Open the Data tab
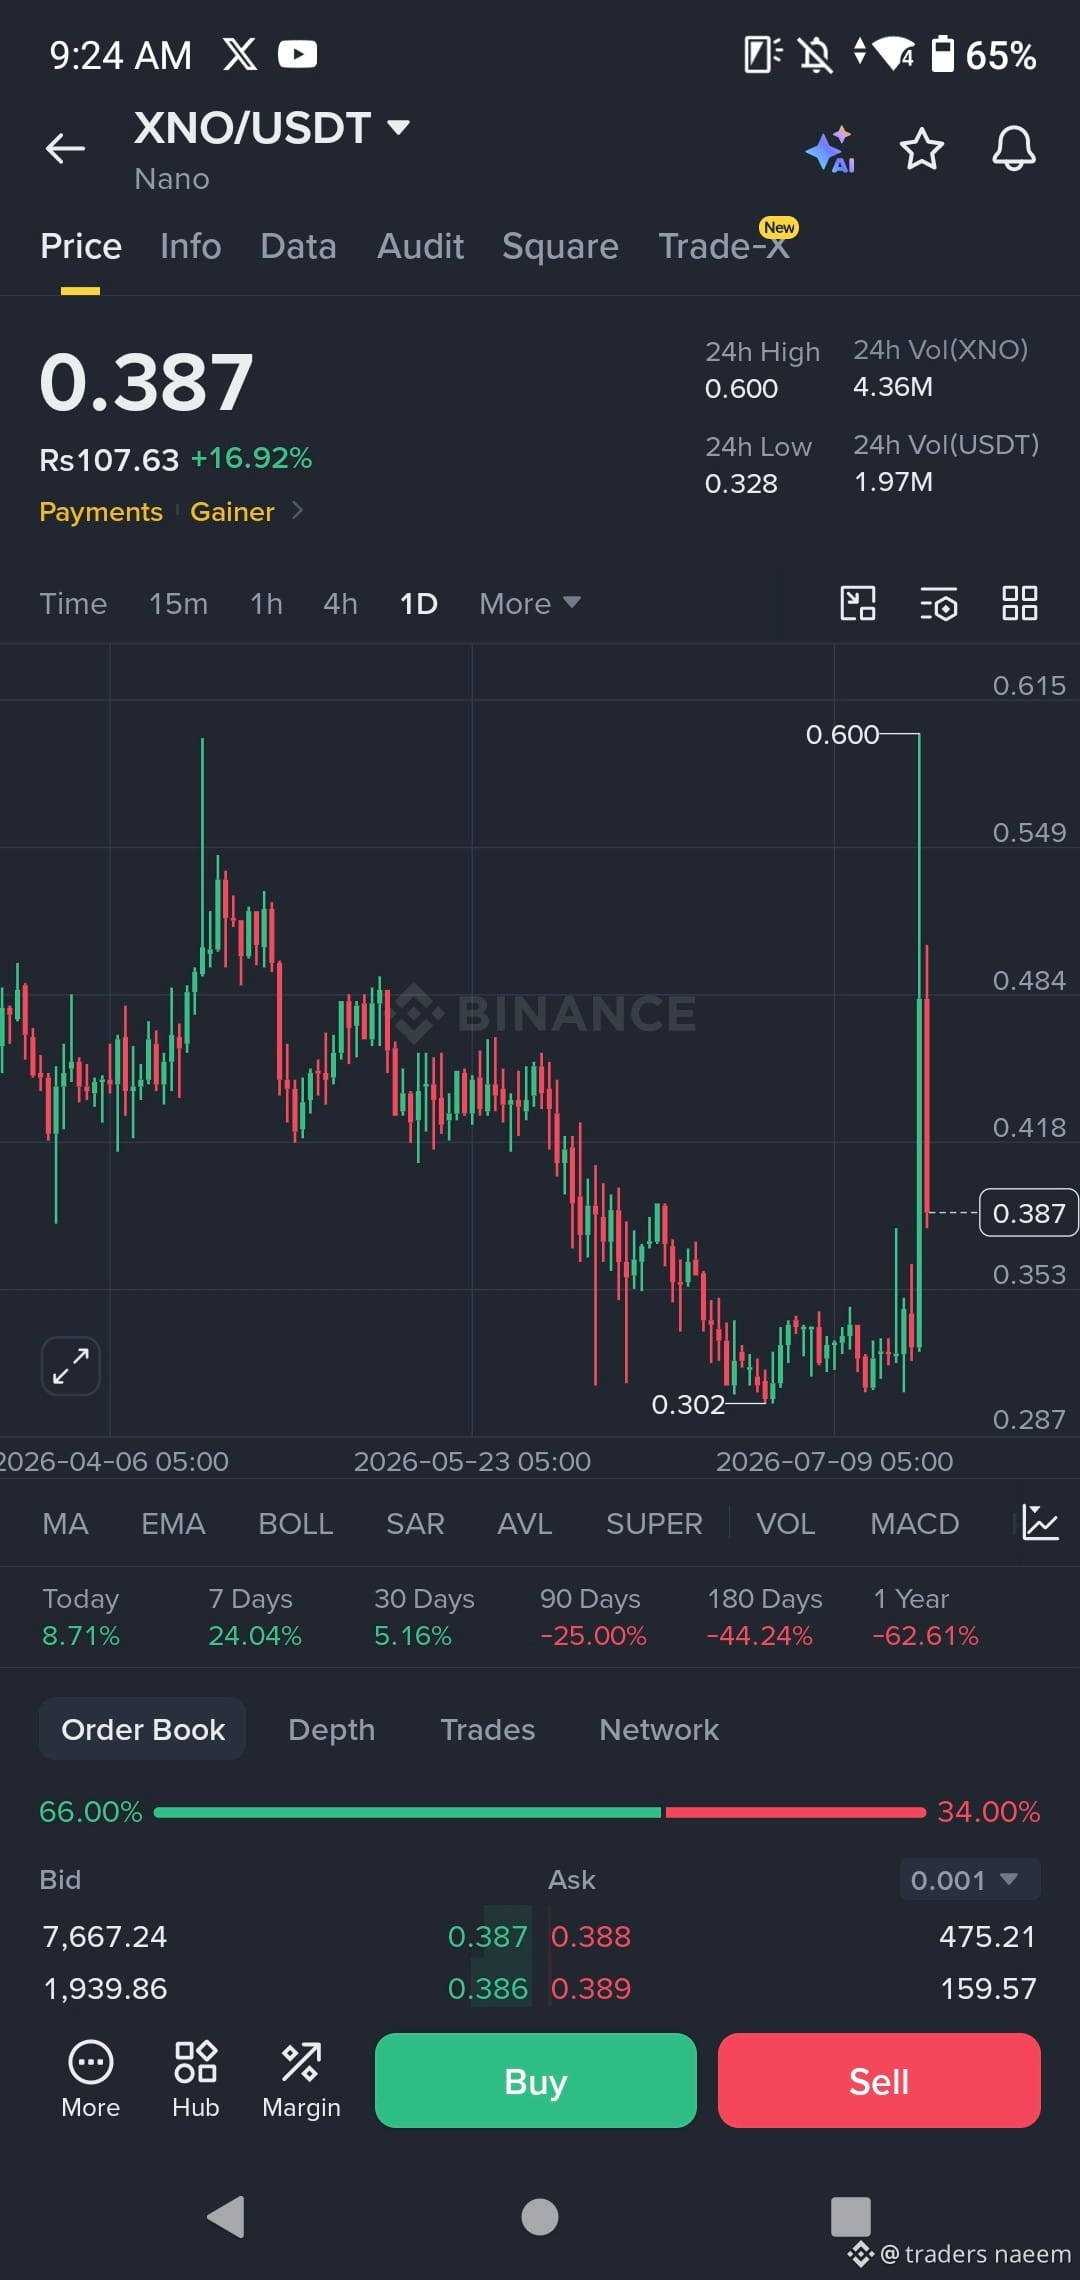 (x=298, y=246)
